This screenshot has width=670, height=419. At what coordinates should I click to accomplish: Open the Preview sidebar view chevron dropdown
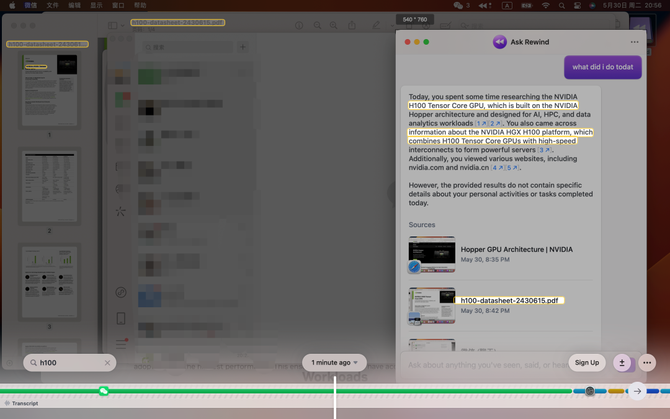pyautogui.click(x=123, y=26)
